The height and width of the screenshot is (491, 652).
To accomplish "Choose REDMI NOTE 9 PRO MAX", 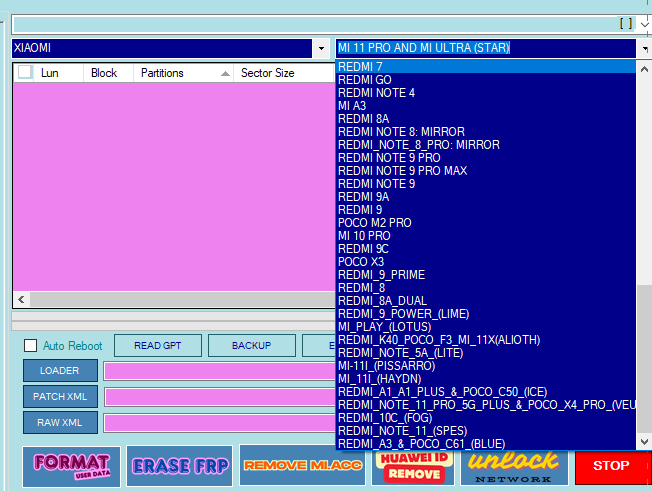I will pos(486,170).
